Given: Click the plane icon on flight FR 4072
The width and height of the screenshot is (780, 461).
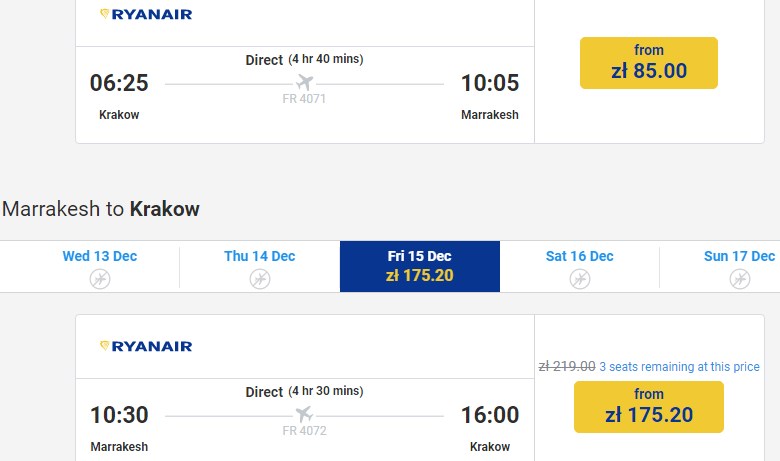Looking at the screenshot, I should (304, 414).
